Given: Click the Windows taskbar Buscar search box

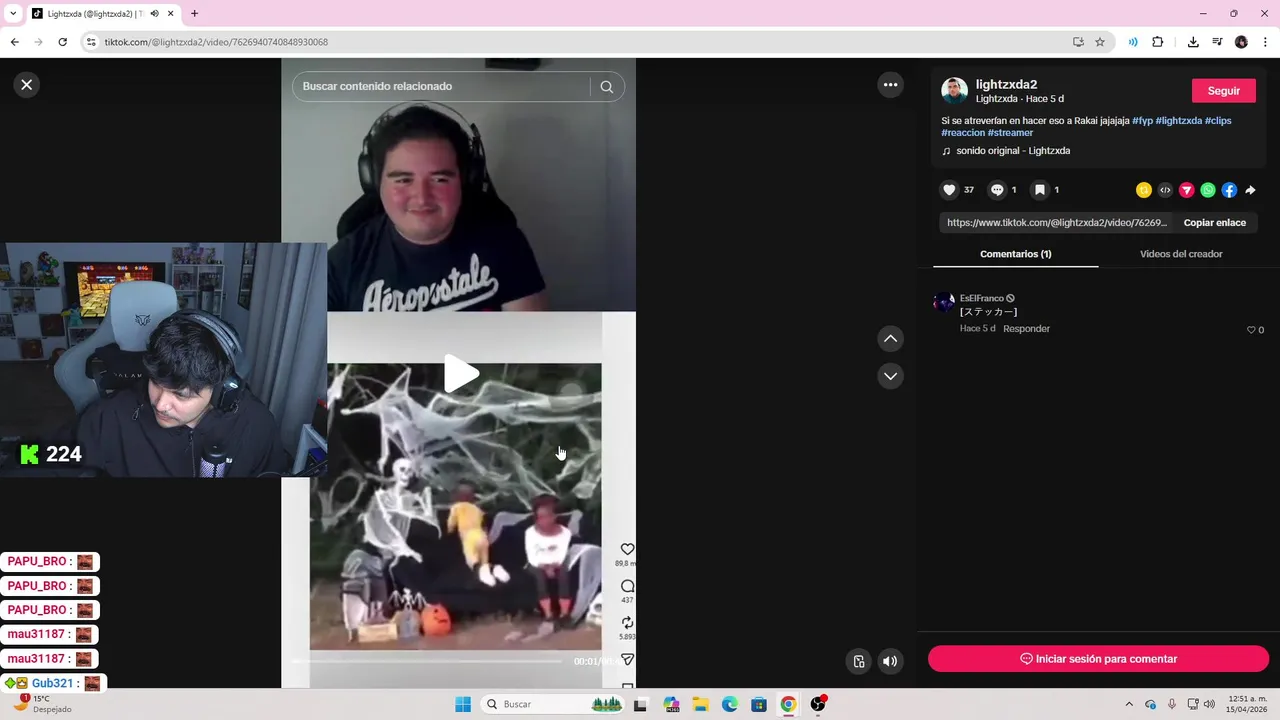Looking at the screenshot, I should point(554,704).
